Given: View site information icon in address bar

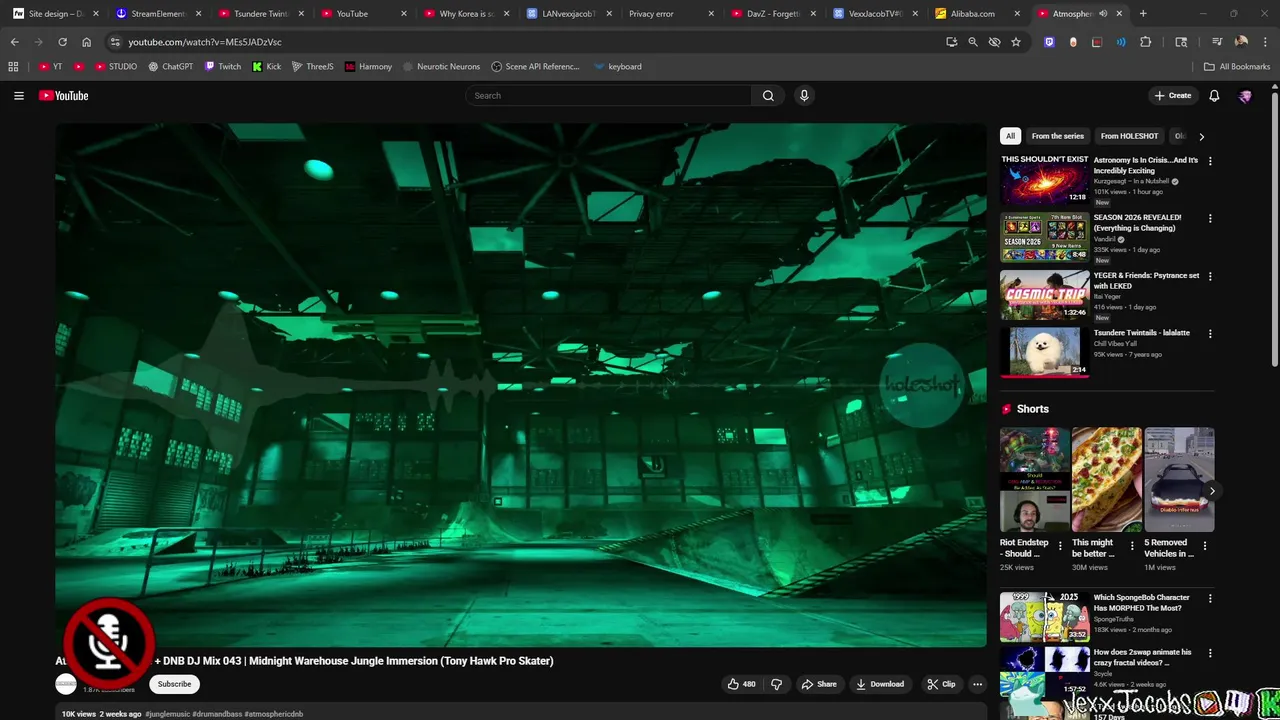Looking at the screenshot, I should tap(115, 42).
